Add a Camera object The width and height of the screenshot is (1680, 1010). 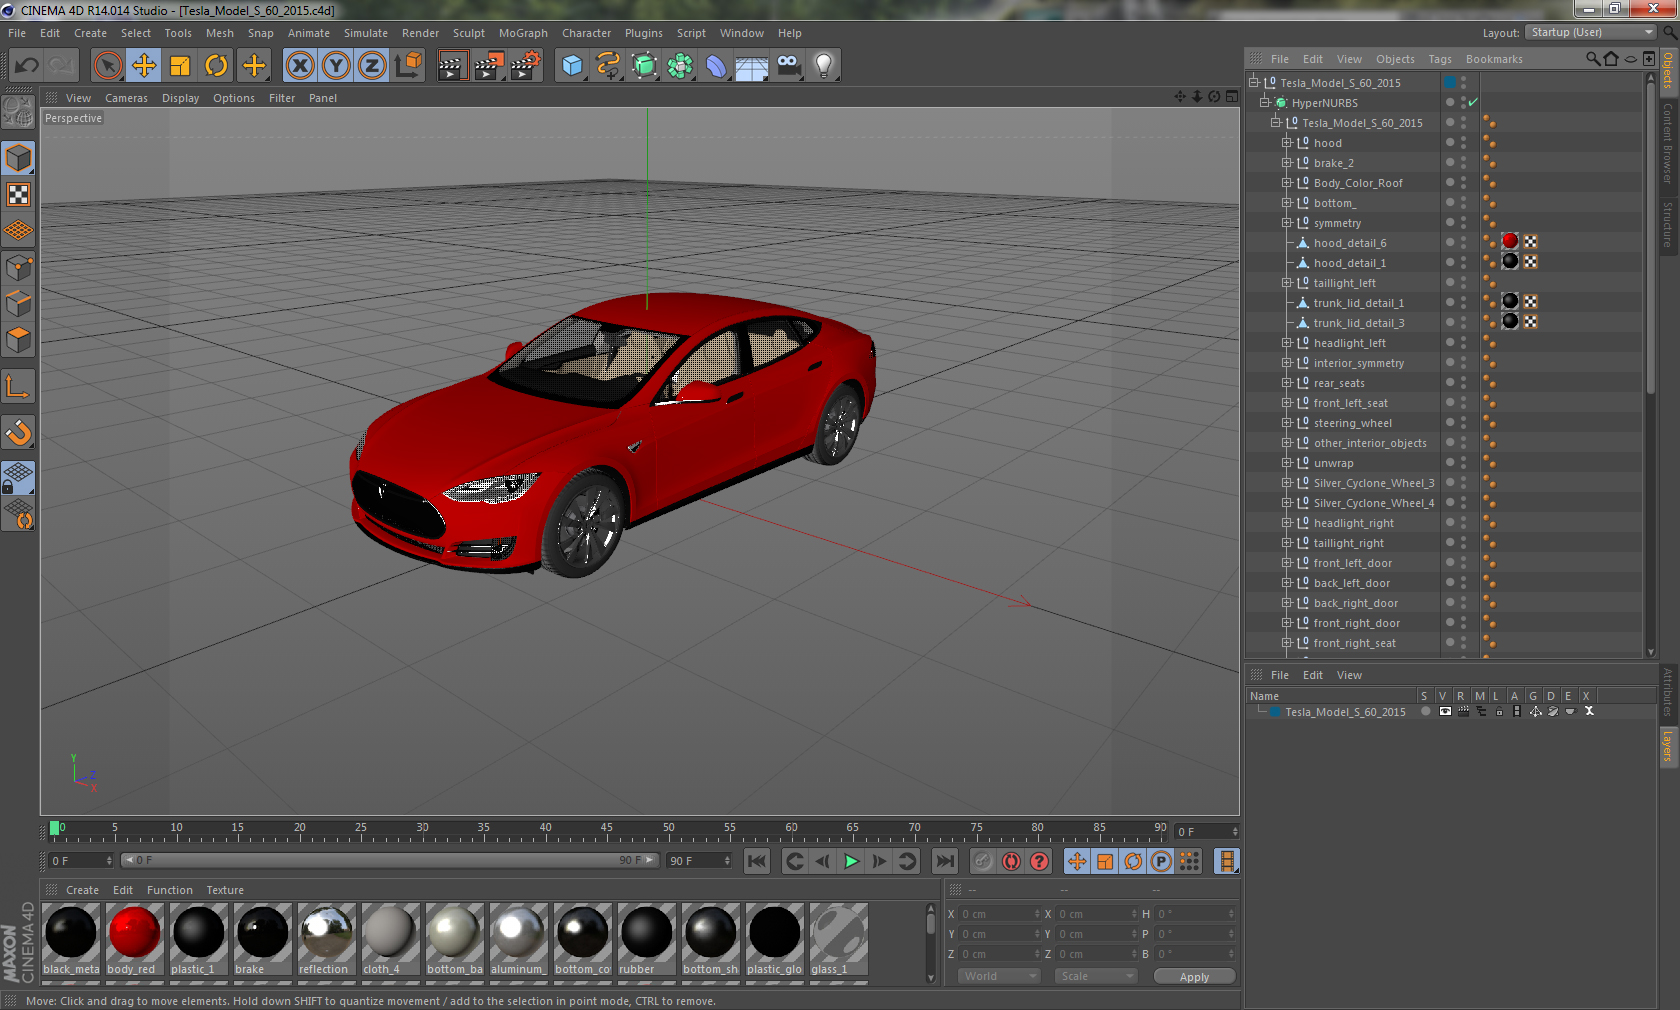pyautogui.click(x=788, y=66)
